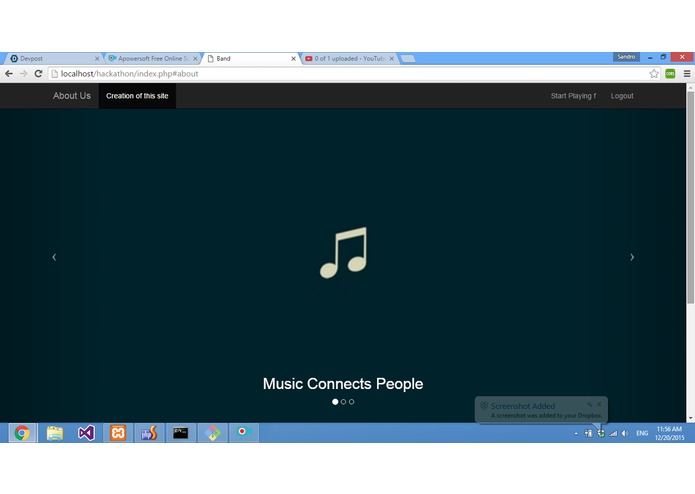Image resolution: width=695 pixels, height=494 pixels.
Task: Open Creation of this site link
Action: pos(137,96)
